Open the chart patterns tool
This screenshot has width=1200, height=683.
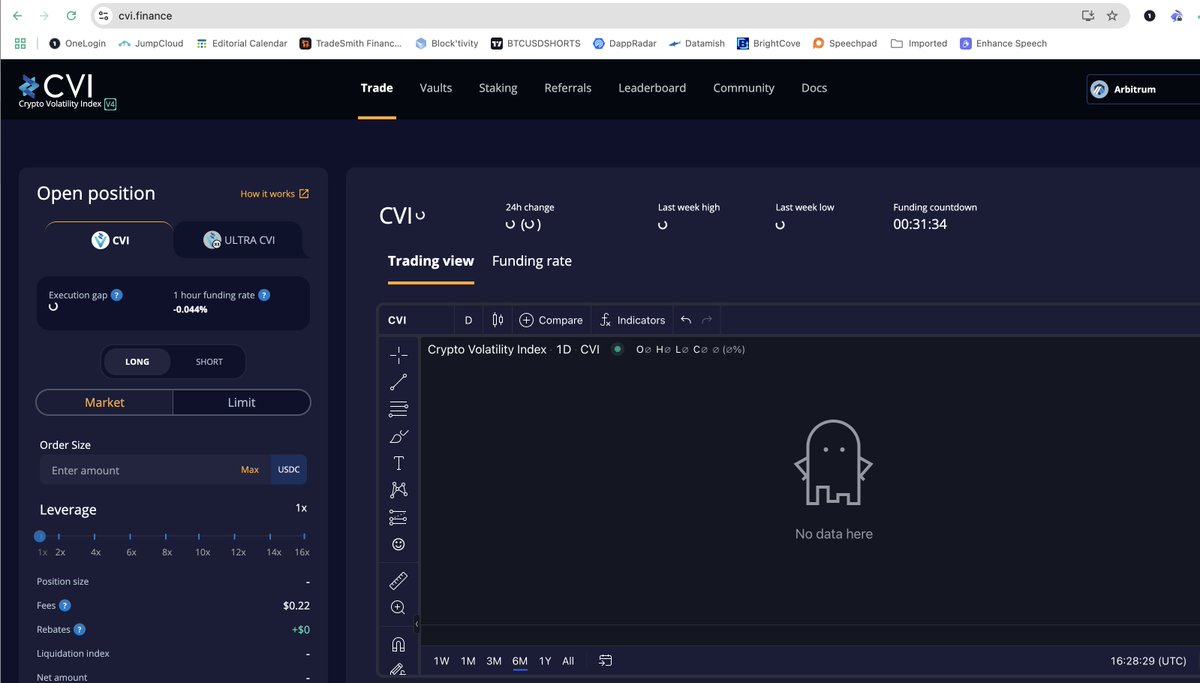point(398,490)
